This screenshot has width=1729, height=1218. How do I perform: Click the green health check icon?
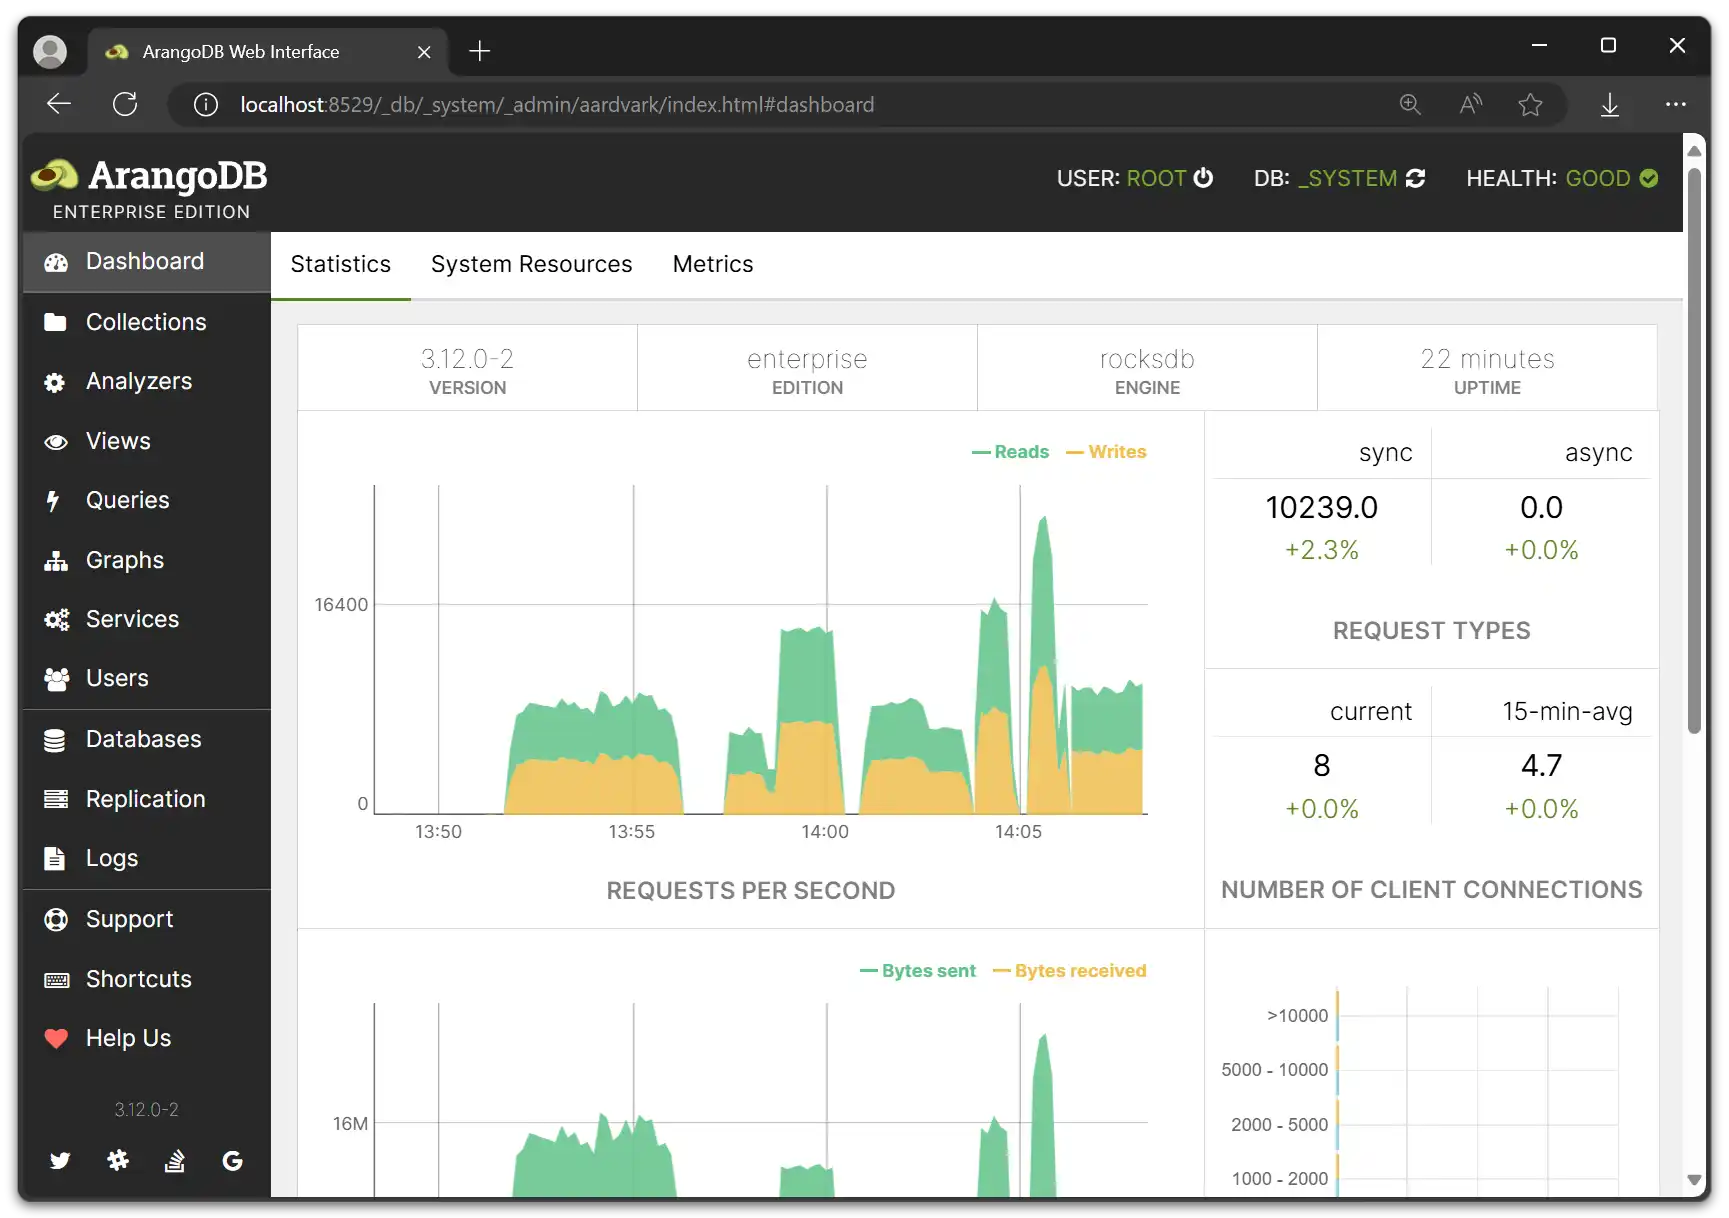click(x=1649, y=178)
